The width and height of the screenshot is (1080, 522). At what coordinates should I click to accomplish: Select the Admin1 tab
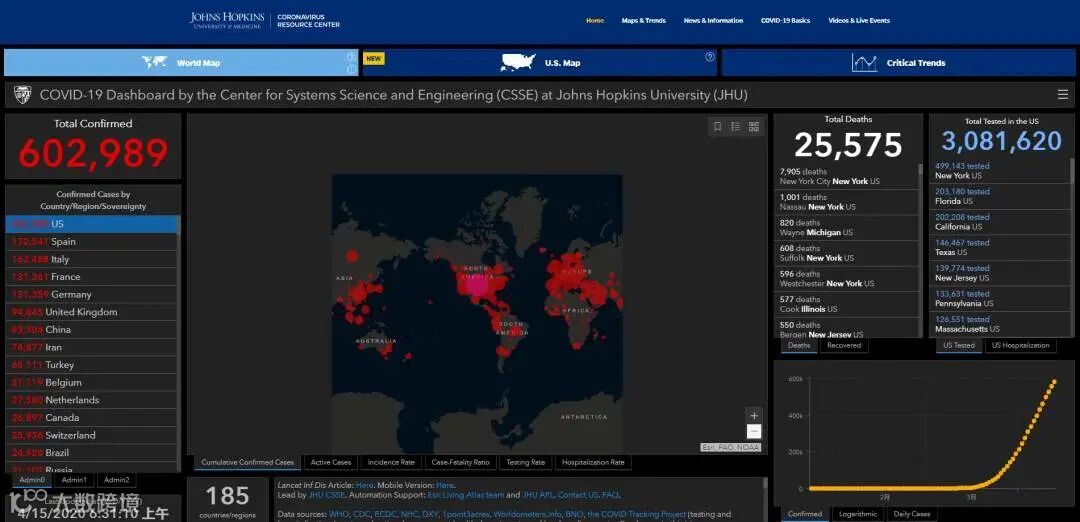click(74, 480)
